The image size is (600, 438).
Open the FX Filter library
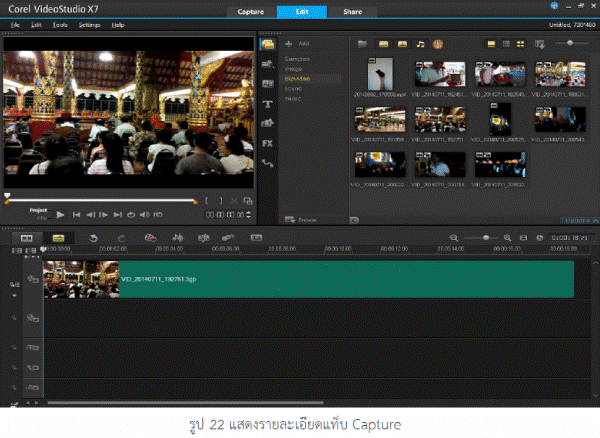[267, 143]
